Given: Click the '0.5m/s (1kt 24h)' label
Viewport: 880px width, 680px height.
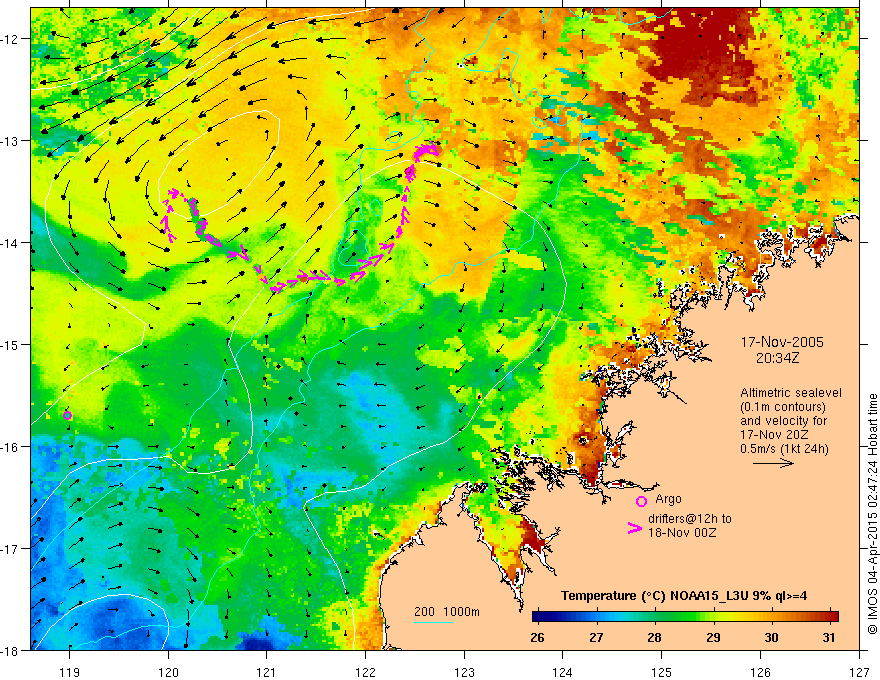Looking at the screenshot, I should (784, 449).
